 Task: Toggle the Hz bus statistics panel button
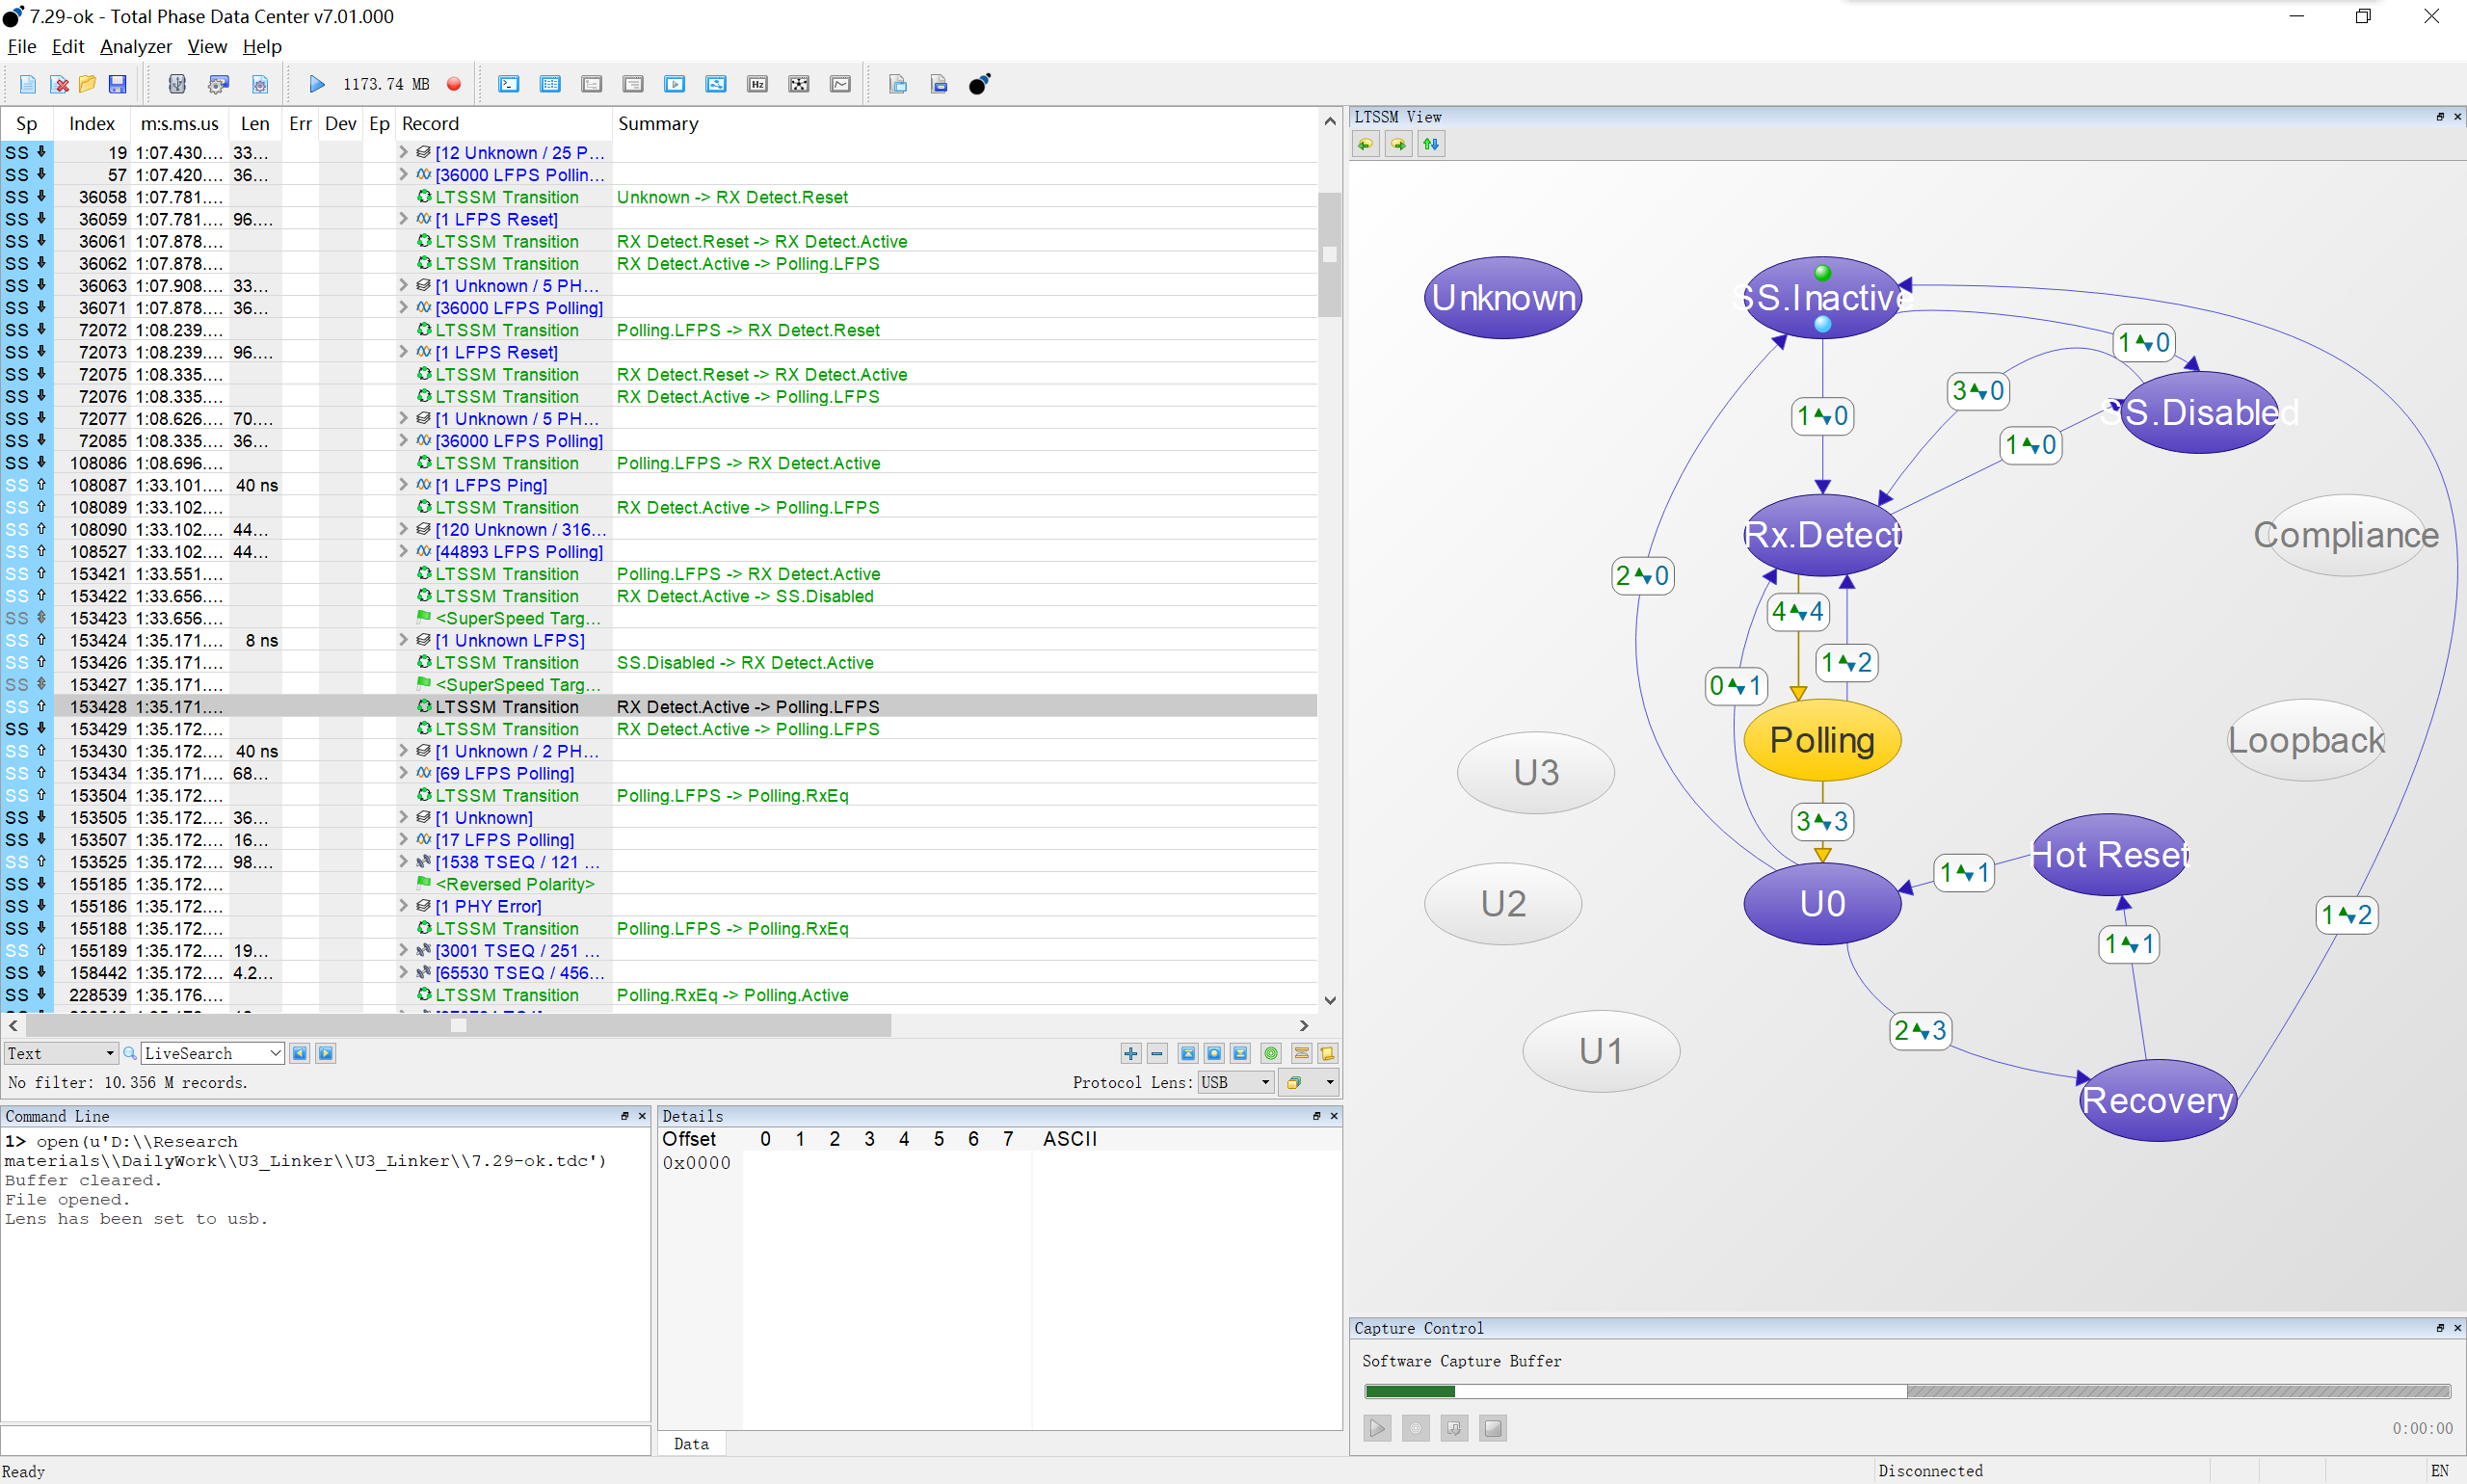[757, 84]
